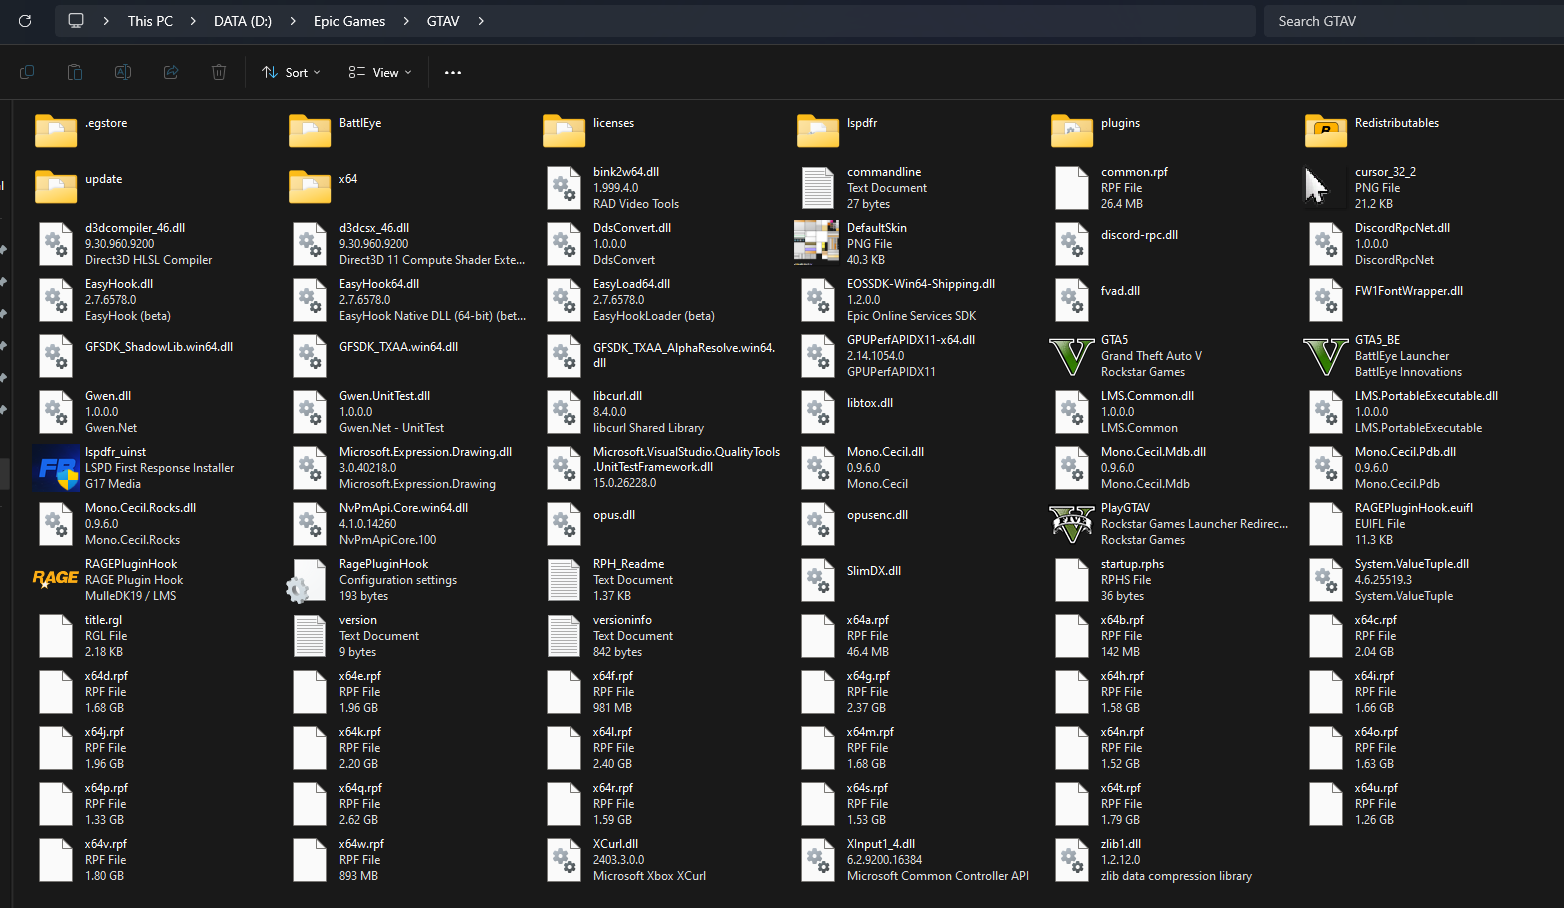
Task: Click the Redistributables folder icon
Action: click(1326, 130)
